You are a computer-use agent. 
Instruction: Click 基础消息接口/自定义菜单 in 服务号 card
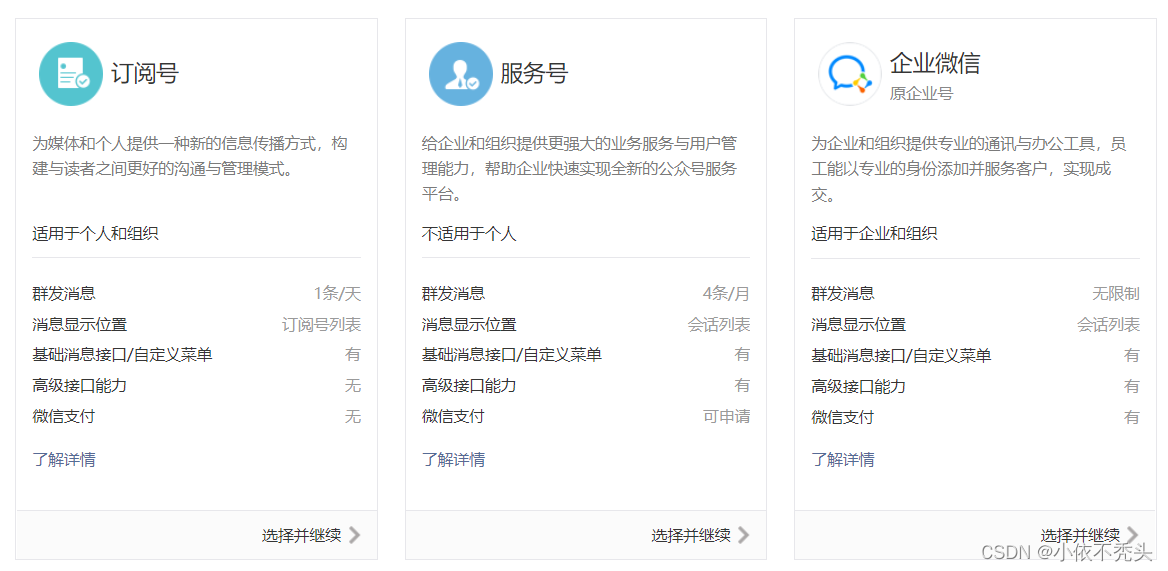coord(512,354)
